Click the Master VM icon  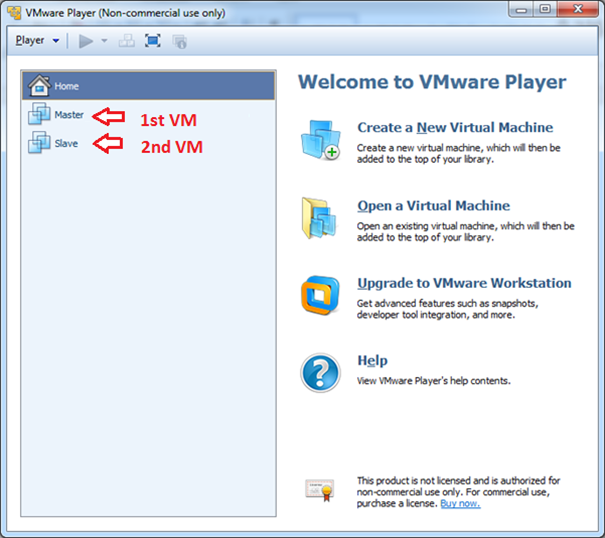[39, 114]
